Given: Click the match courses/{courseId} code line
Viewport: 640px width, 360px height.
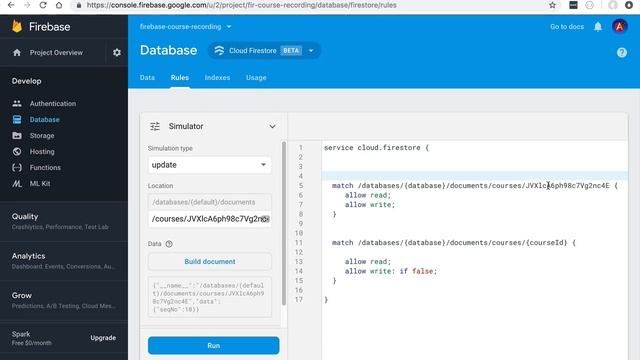Looking at the screenshot, I should tap(453, 242).
